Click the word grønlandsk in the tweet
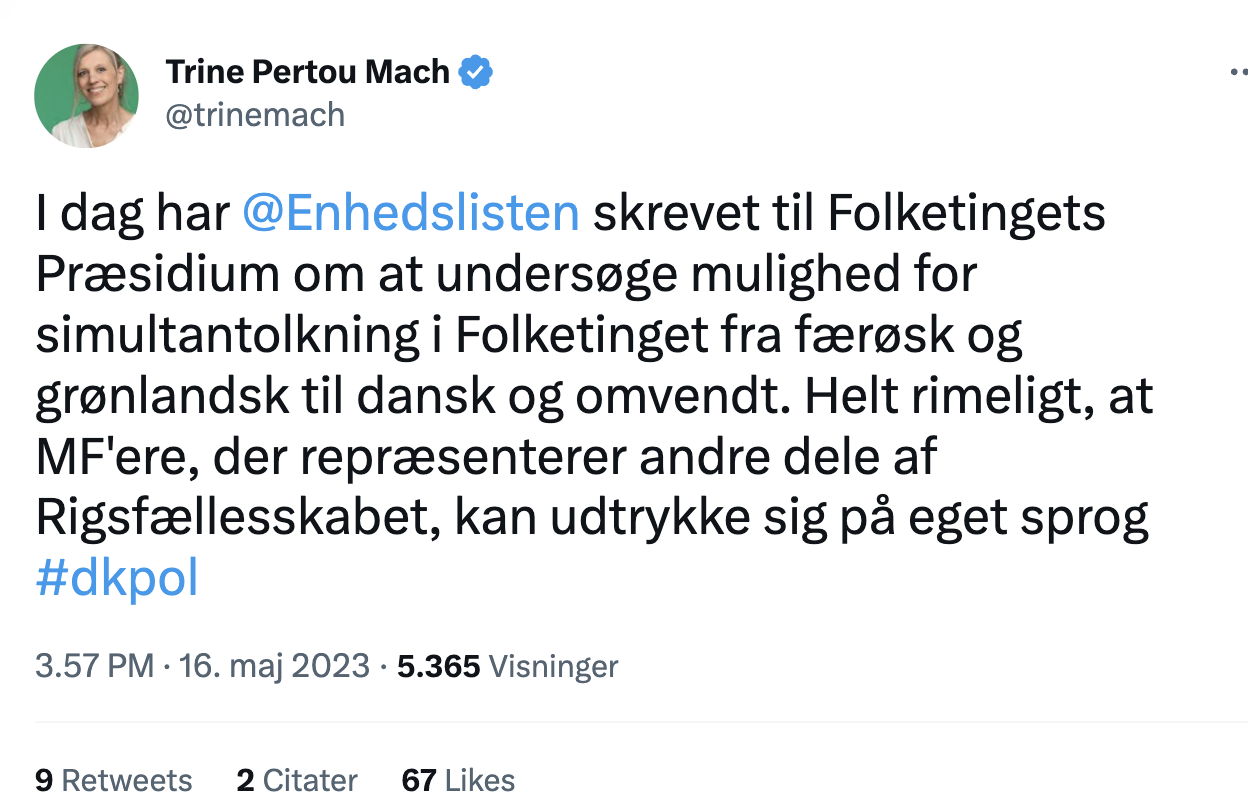The width and height of the screenshot is (1248, 798). 162,397
